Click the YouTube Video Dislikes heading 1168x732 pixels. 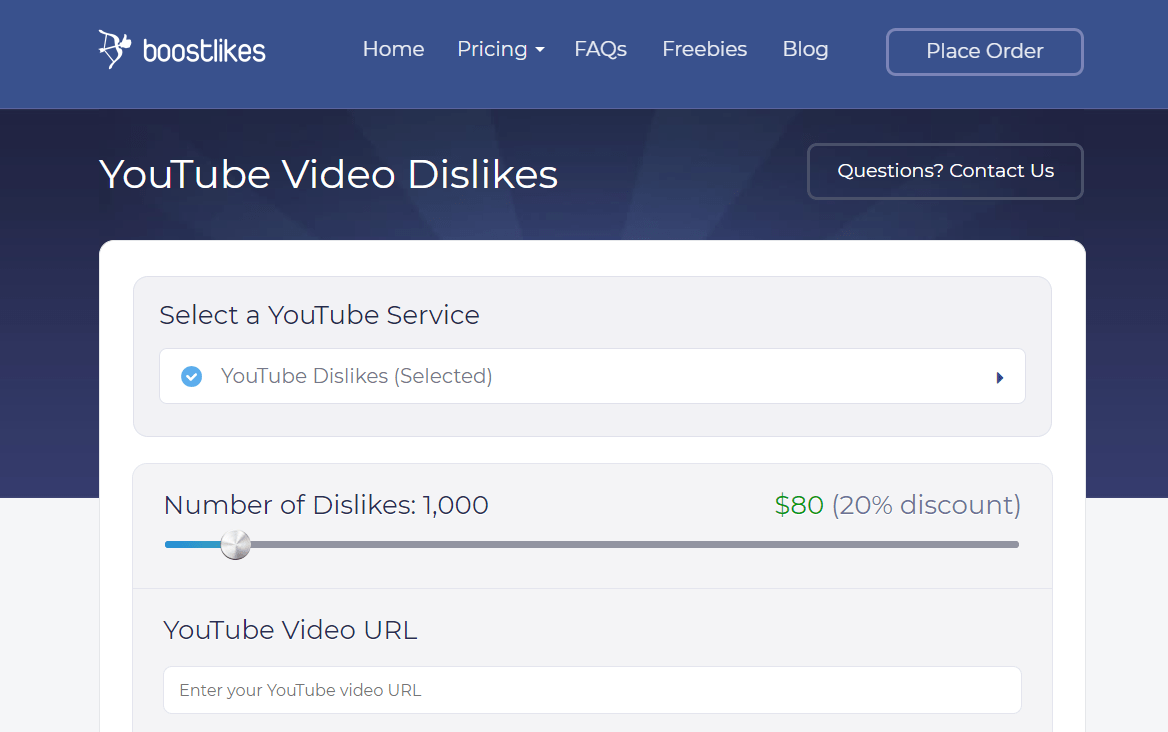(x=328, y=174)
